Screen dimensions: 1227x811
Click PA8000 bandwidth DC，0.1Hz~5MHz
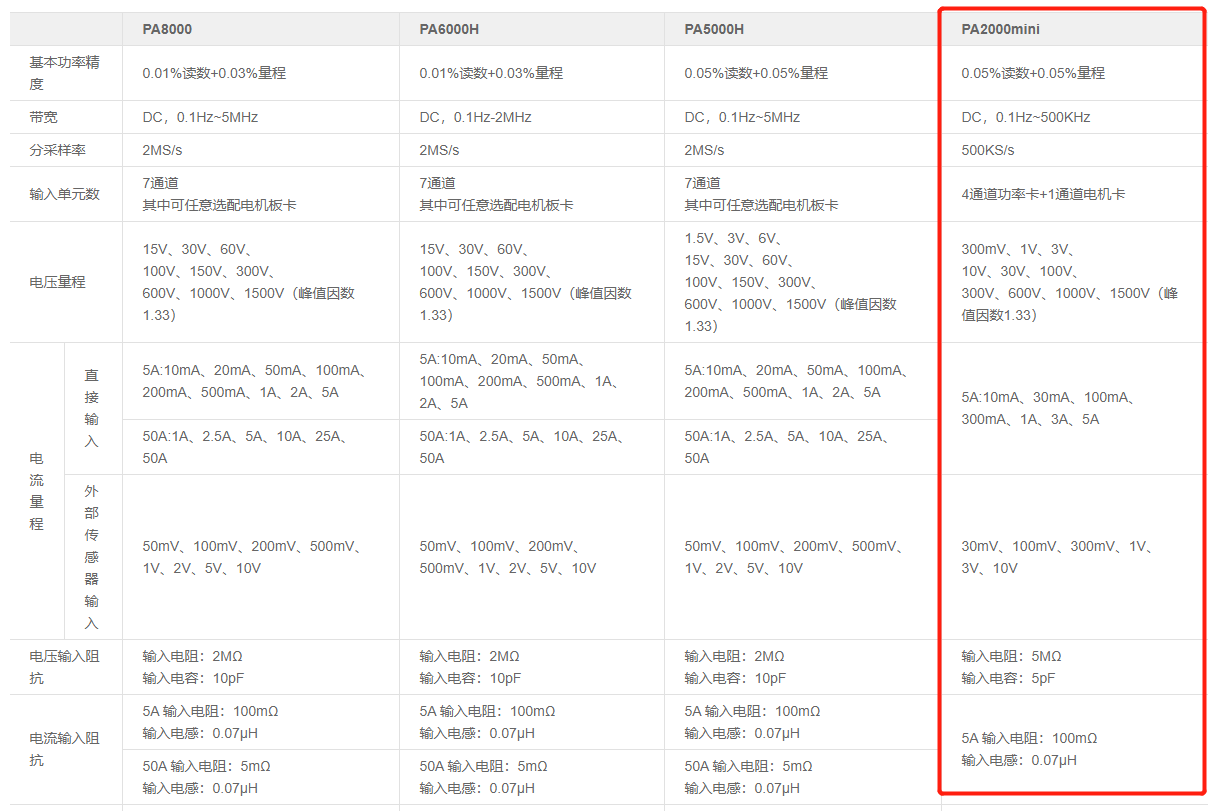tap(200, 117)
